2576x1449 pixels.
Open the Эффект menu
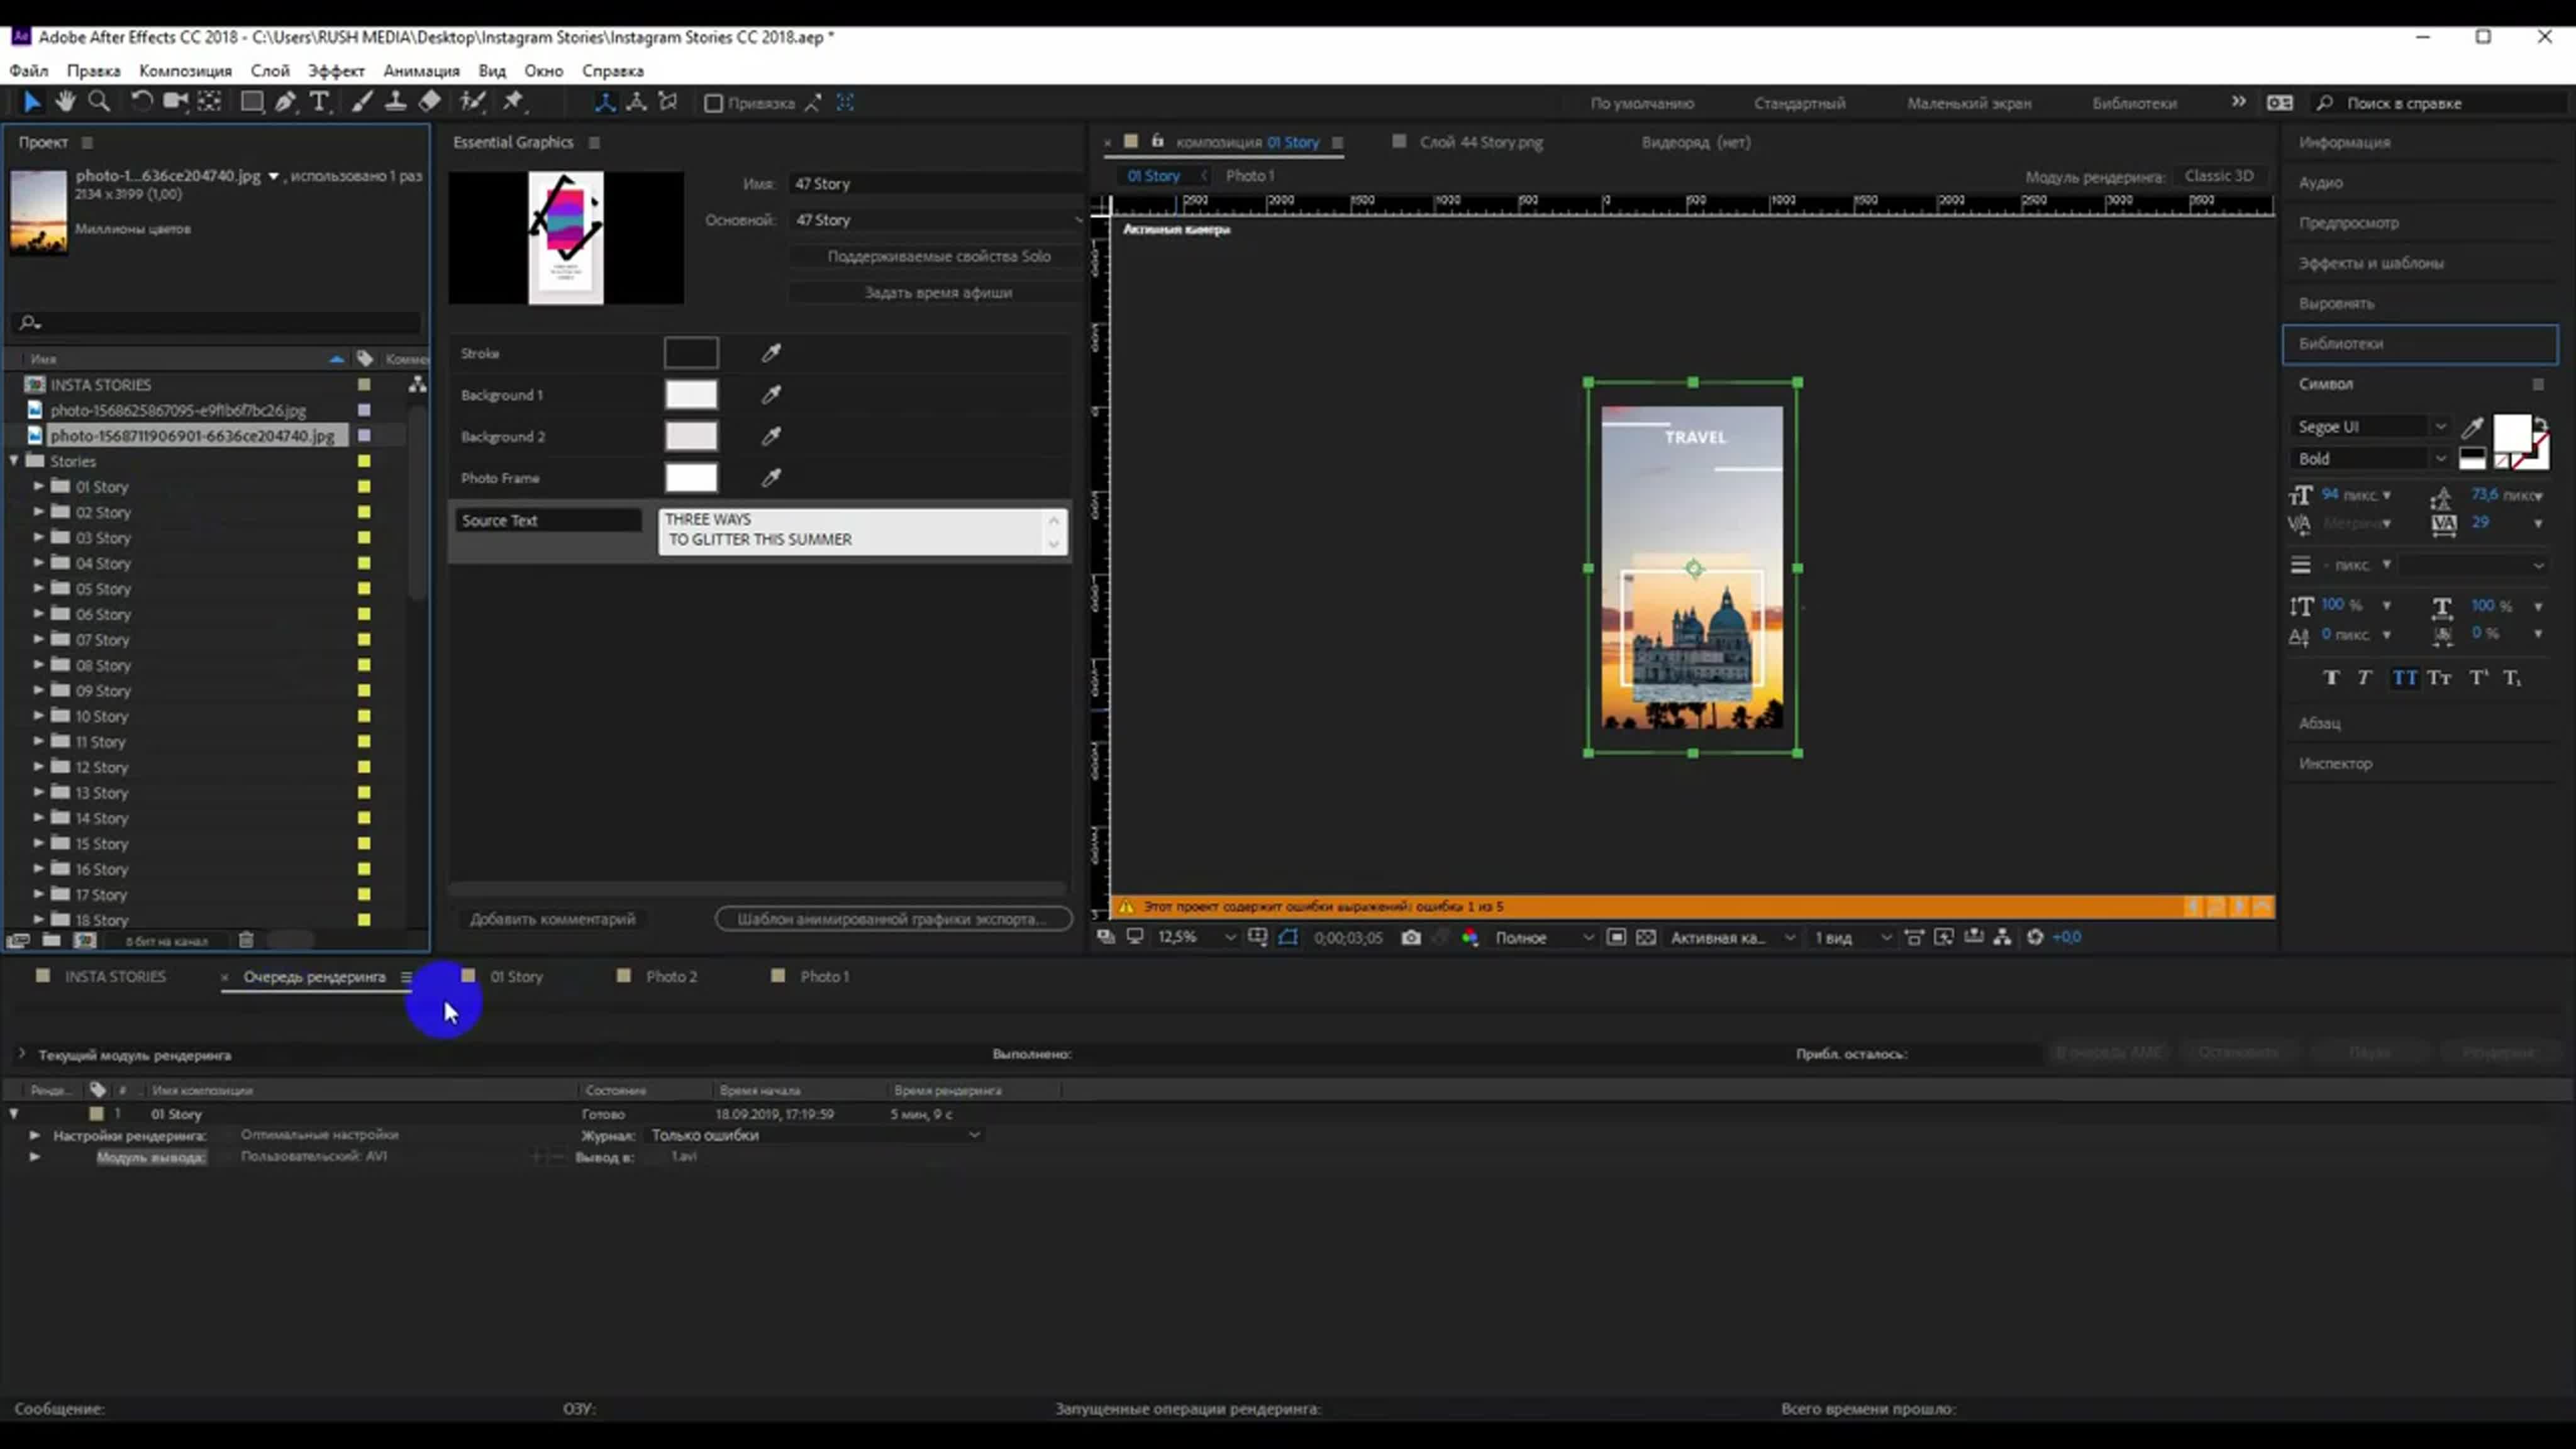[x=335, y=71]
